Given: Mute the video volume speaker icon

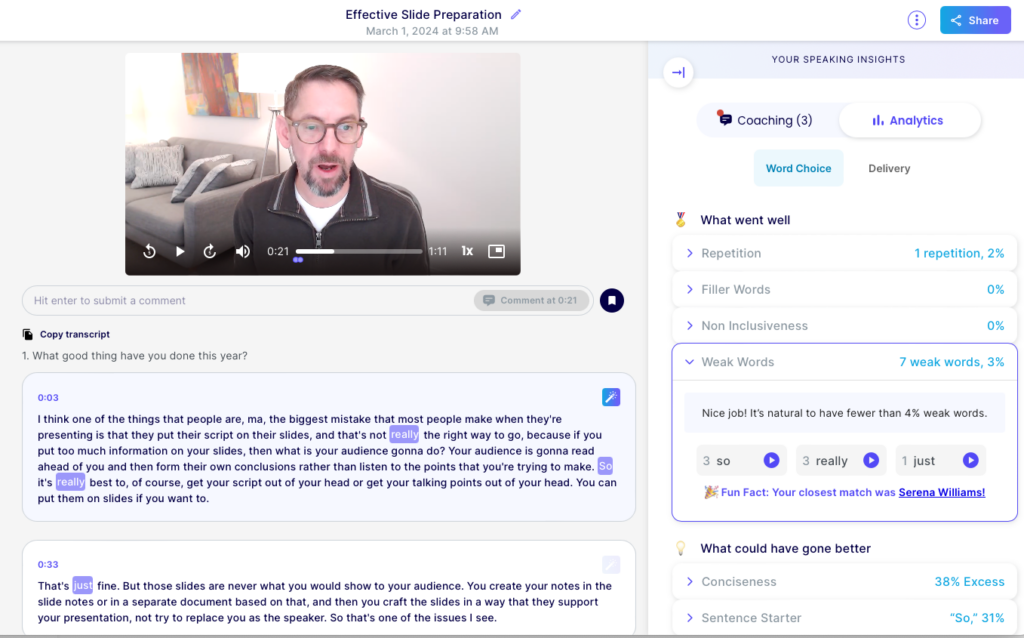Looking at the screenshot, I should (242, 251).
